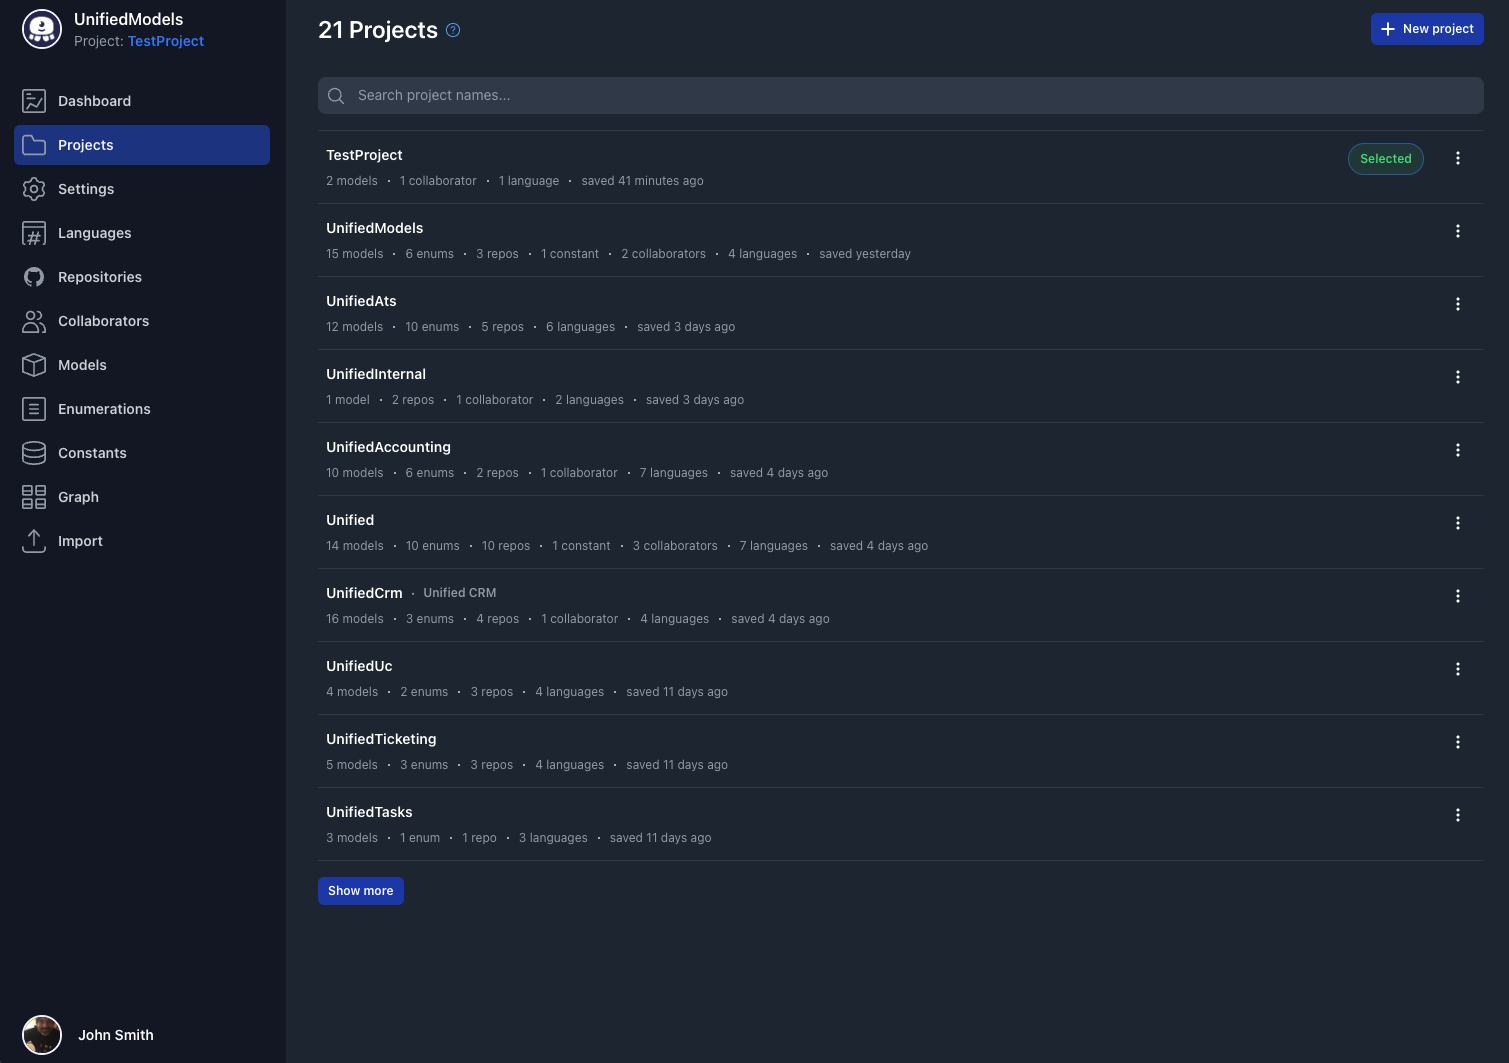Show more projects

point(360,891)
